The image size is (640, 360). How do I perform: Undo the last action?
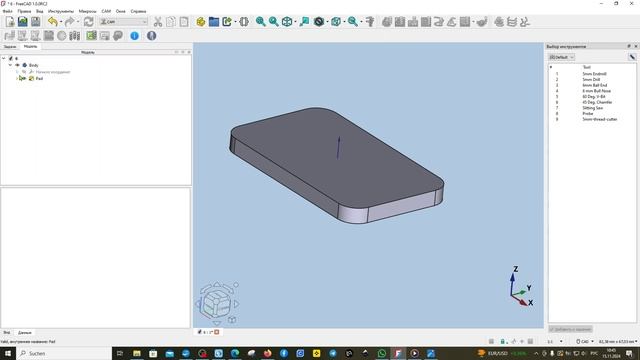click(x=52, y=22)
